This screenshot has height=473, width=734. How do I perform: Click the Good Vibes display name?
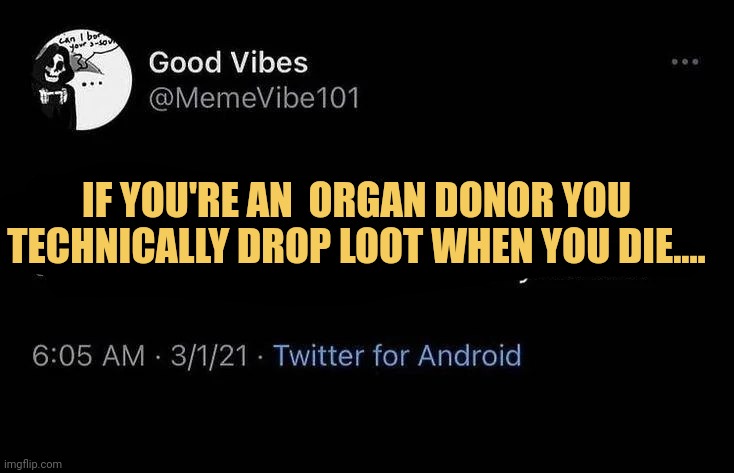(x=228, y=63)
